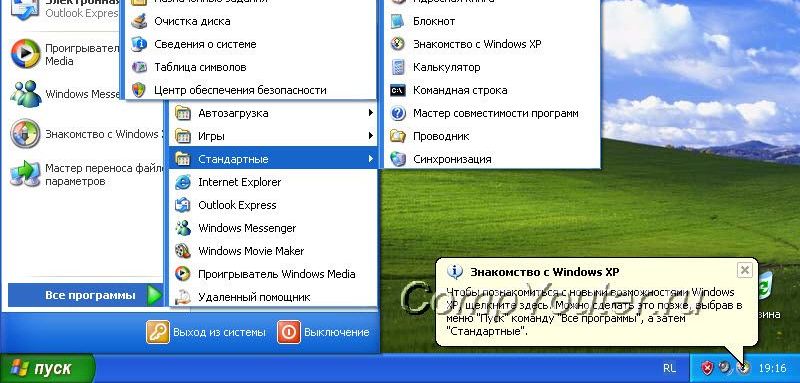Click the Игры folder icon
Viewport: 800px width, 383px height.
point(183,136)
